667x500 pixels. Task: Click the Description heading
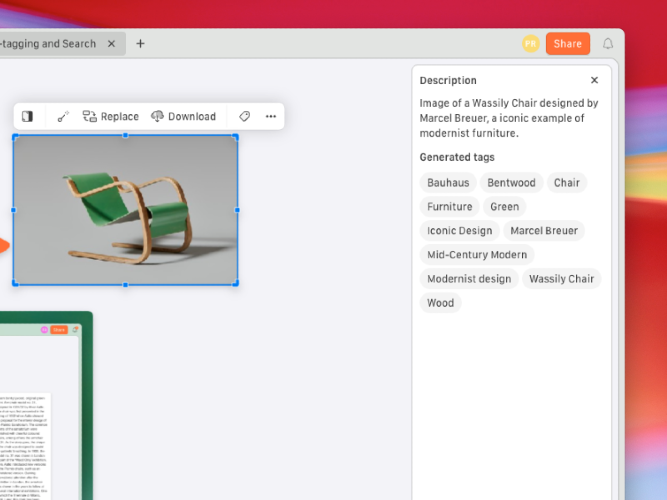448,80
